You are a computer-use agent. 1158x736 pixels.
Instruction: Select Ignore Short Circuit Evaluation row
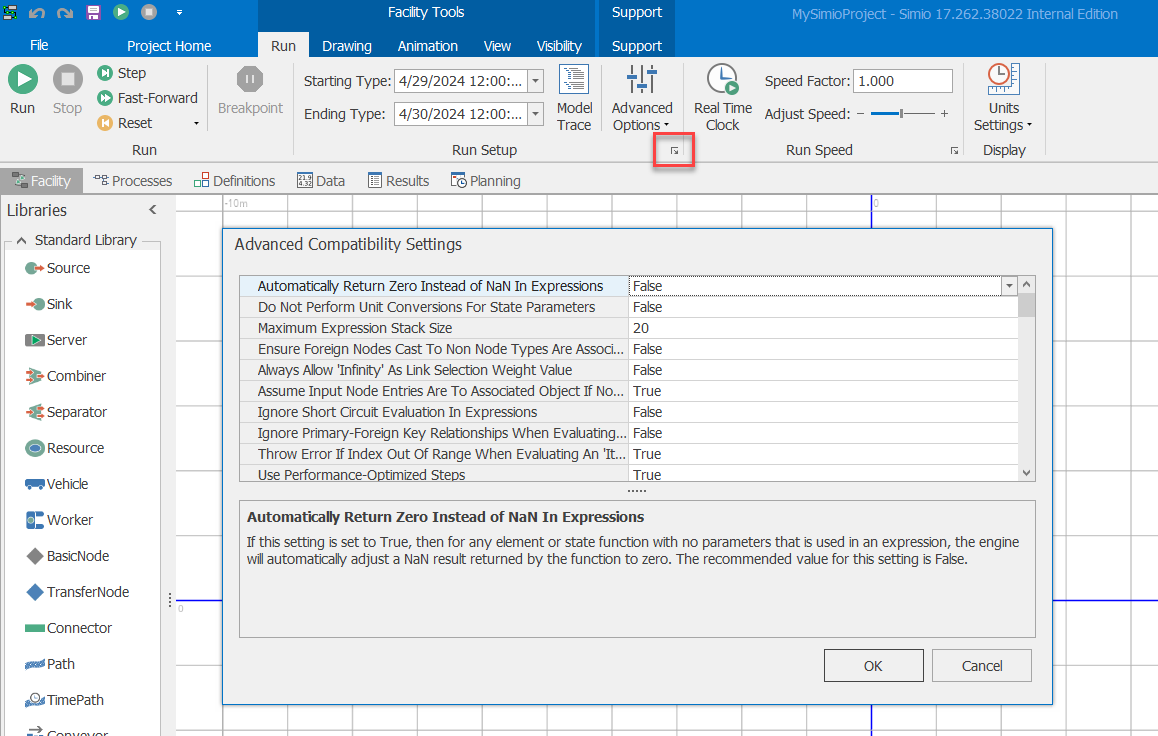pyautogui.click(x=628, y=412)
